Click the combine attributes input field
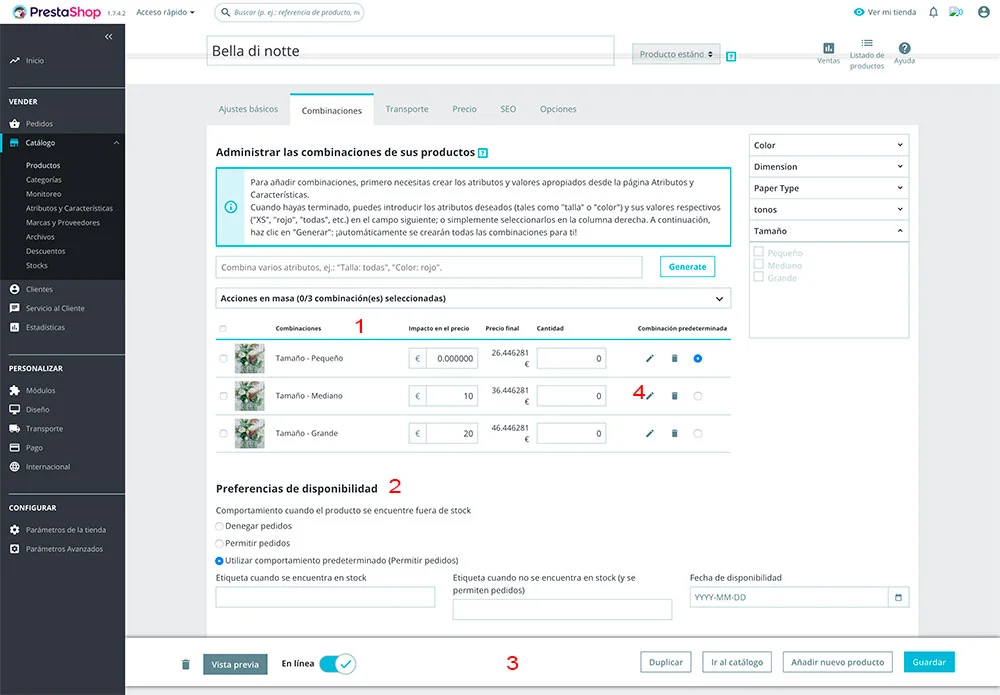The height and width of the screenshot is (695, 1000). (429, 267)
